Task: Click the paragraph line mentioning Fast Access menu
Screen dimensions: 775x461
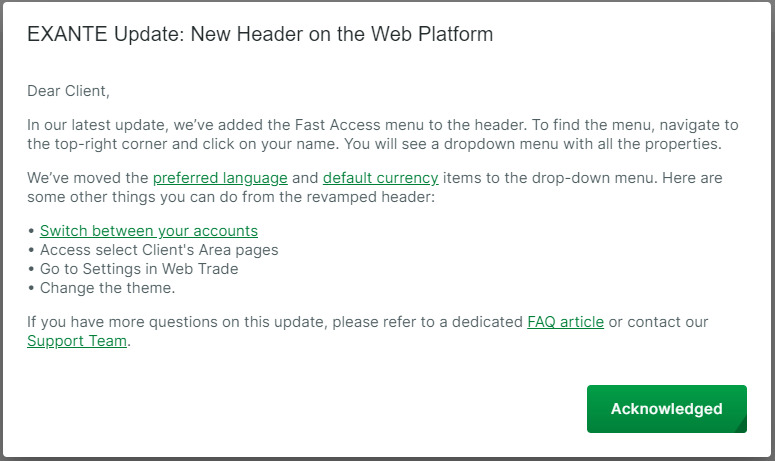Action: [383, 125]
